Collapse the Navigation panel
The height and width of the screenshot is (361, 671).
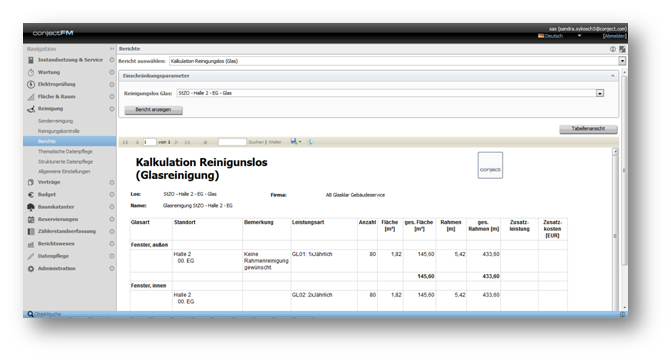click(x=112, y=49)
